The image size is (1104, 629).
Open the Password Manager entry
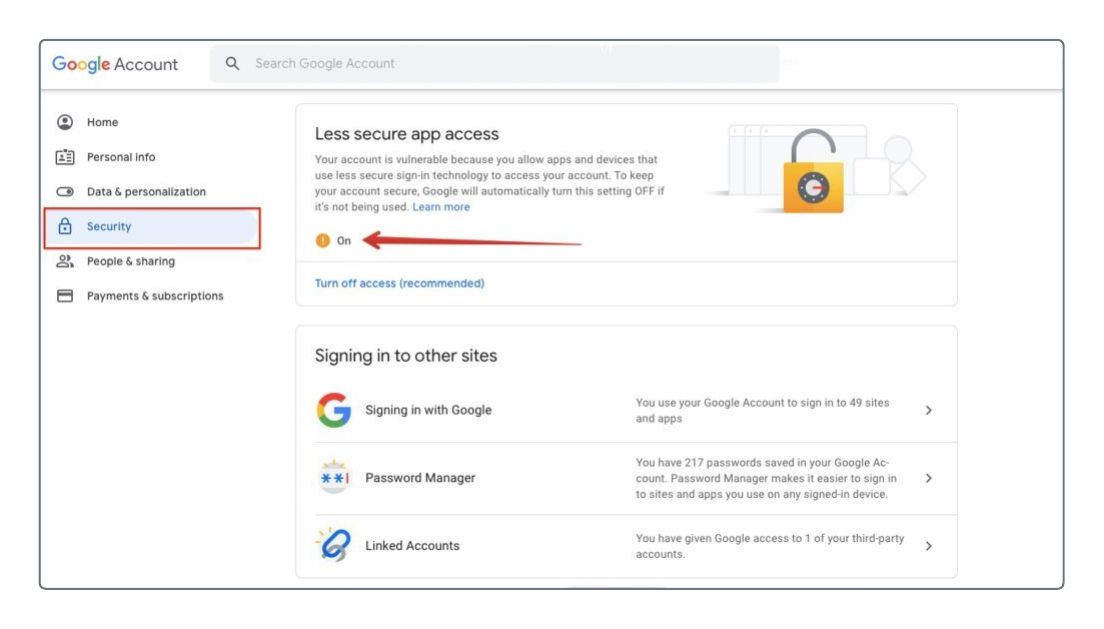tap(636, 478)
